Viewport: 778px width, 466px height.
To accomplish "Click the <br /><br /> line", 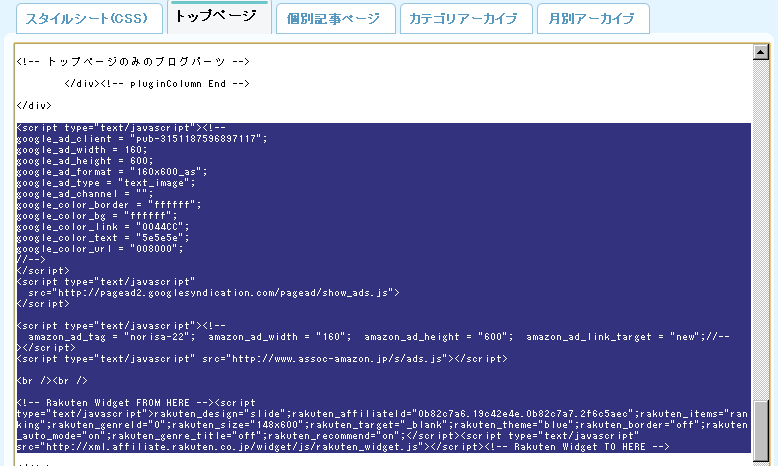I will pyautogui.click(x=52, y=381).
